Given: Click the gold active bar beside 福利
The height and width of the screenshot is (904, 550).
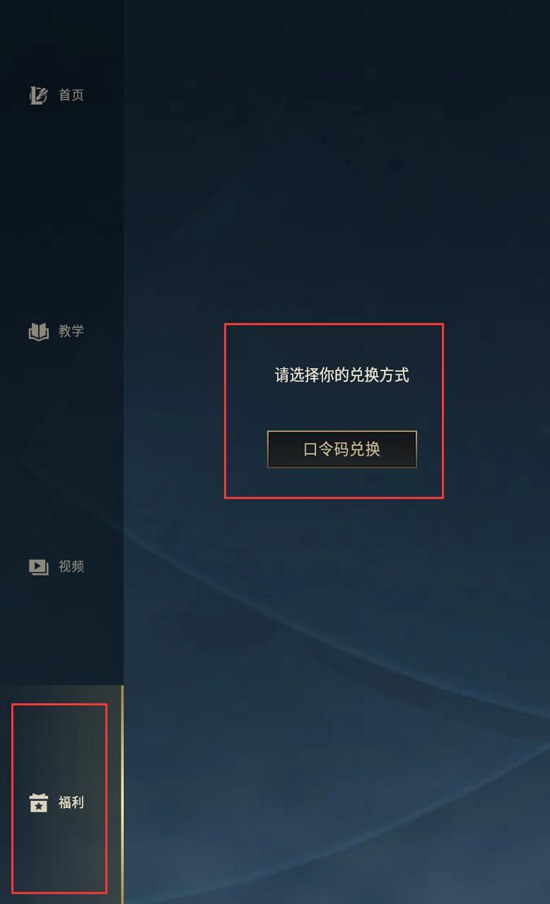Looking at the screenshot, I should [122, 794].
